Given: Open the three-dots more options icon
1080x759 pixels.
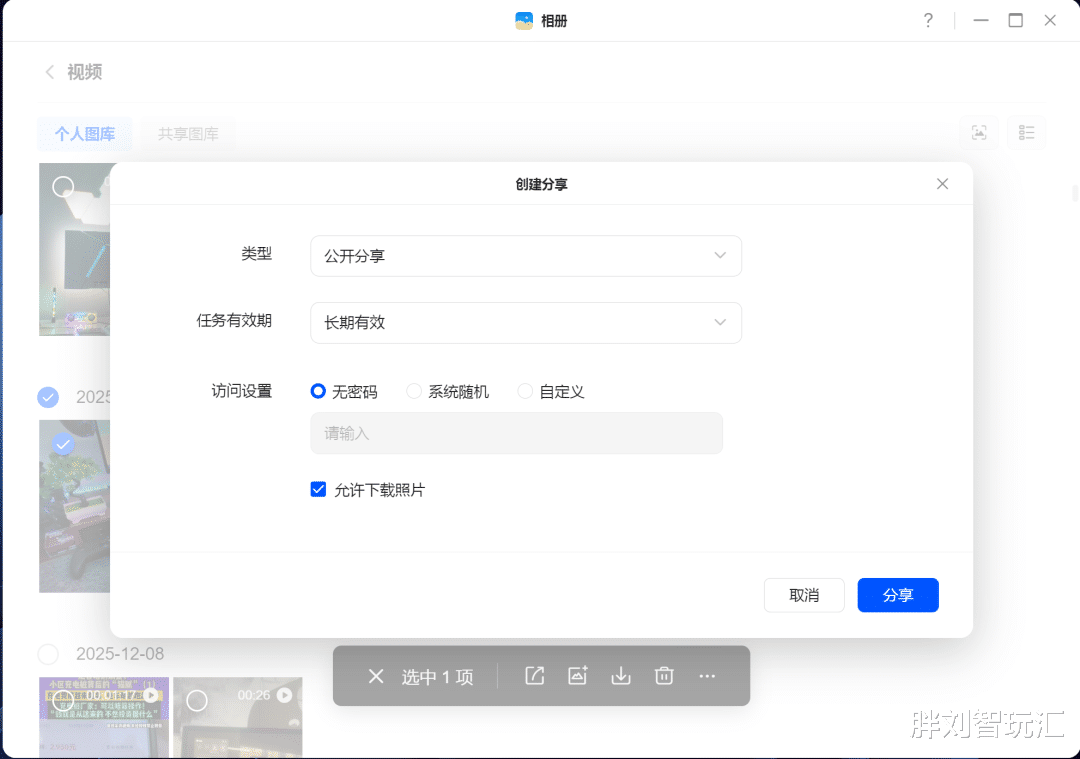Looking at the screenshot, I should (707, 676).
